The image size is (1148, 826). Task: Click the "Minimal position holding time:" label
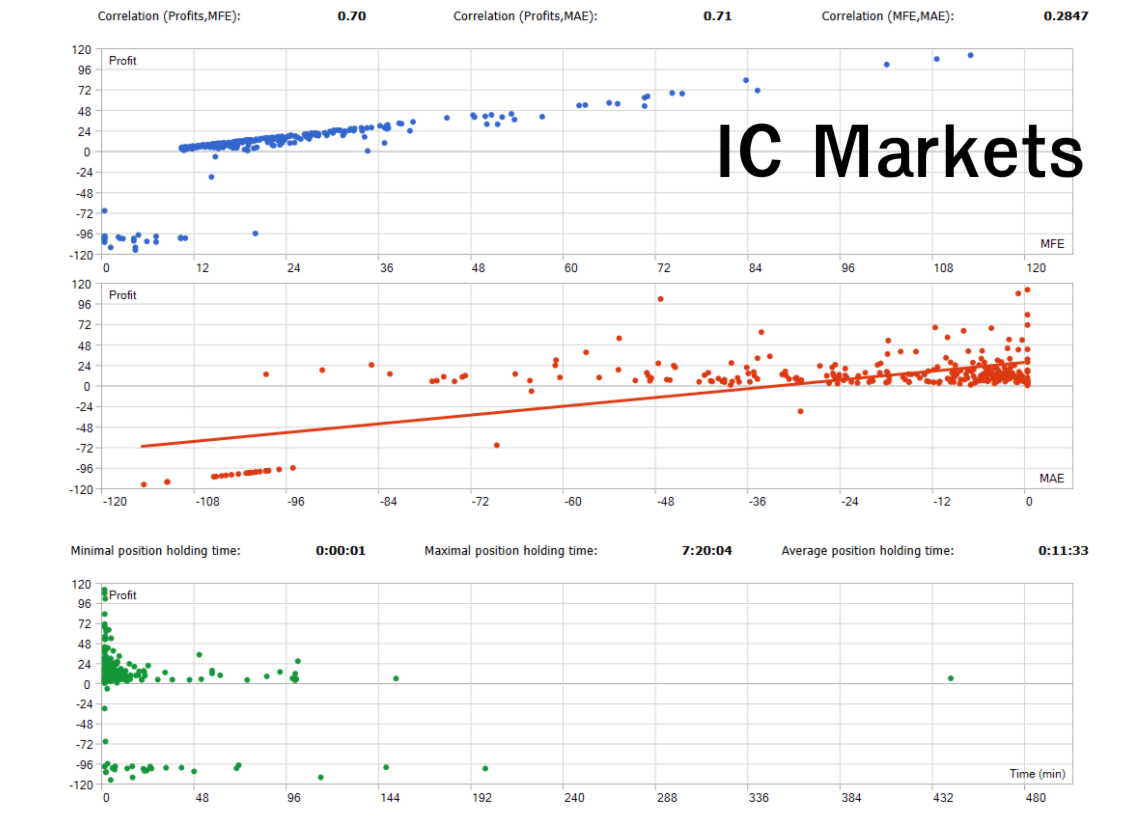click(155, 551)
